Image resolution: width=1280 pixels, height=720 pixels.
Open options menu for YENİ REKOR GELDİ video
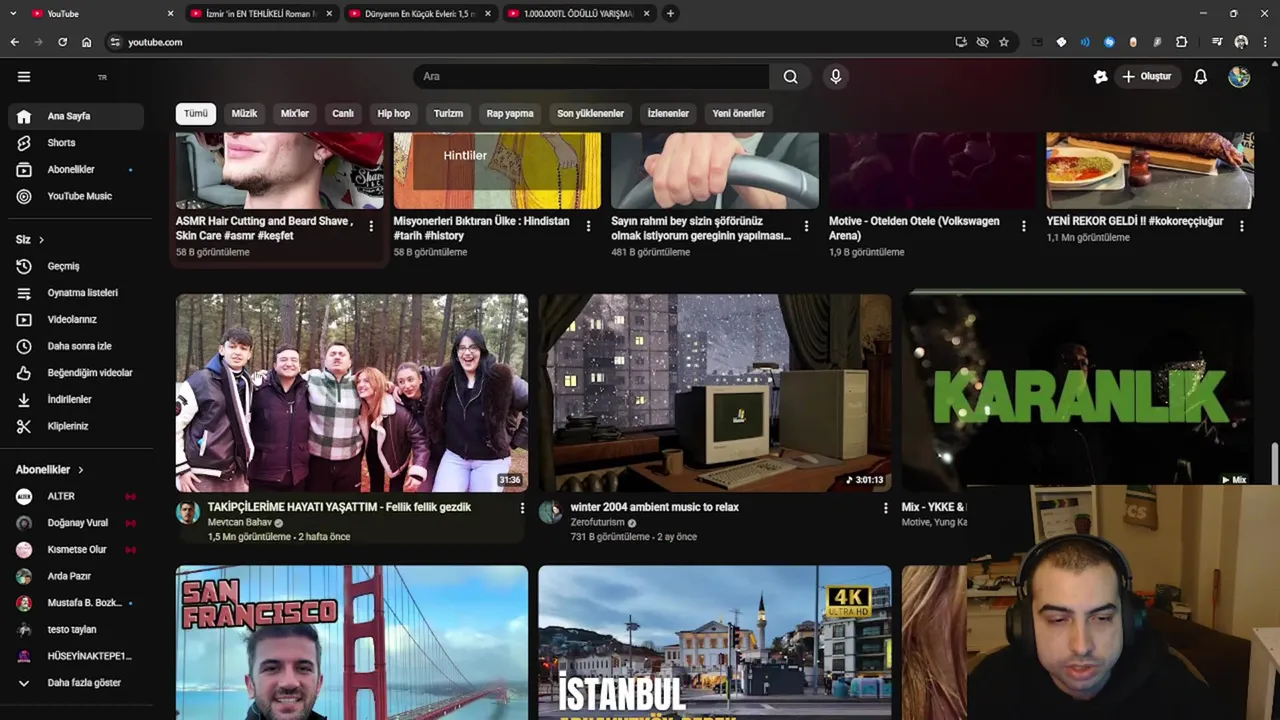(1241, 227)
